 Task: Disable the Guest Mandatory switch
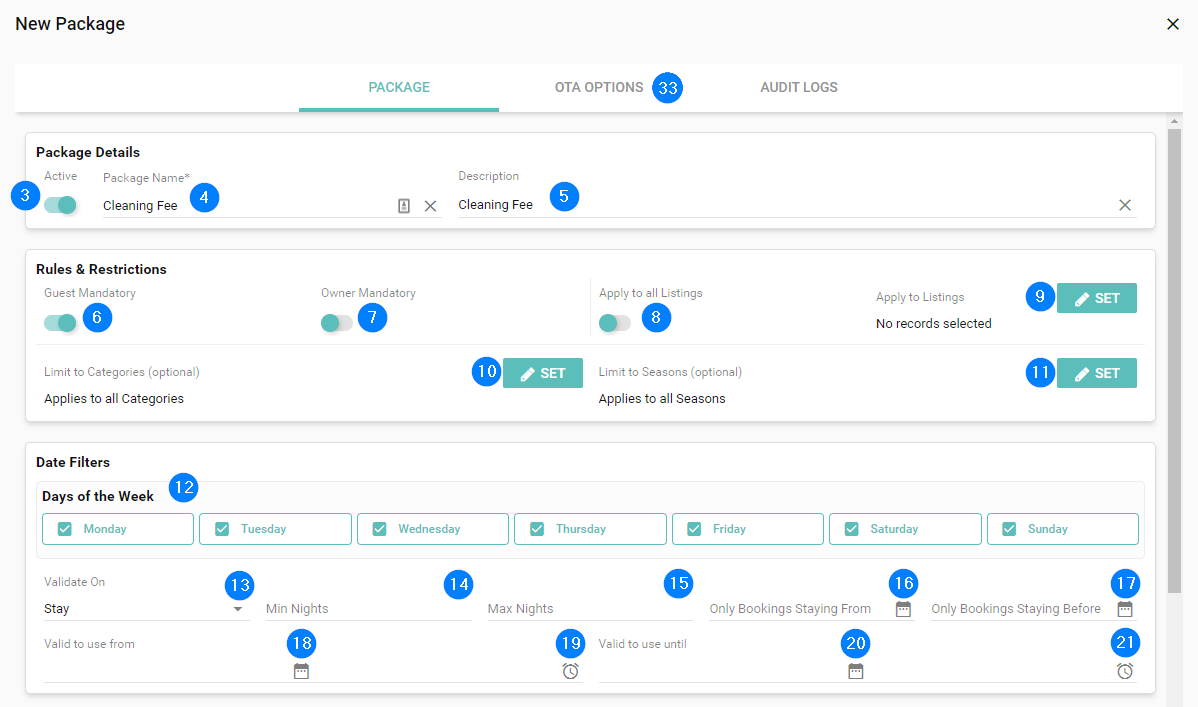pyautogui.click(x=61, y=323)
